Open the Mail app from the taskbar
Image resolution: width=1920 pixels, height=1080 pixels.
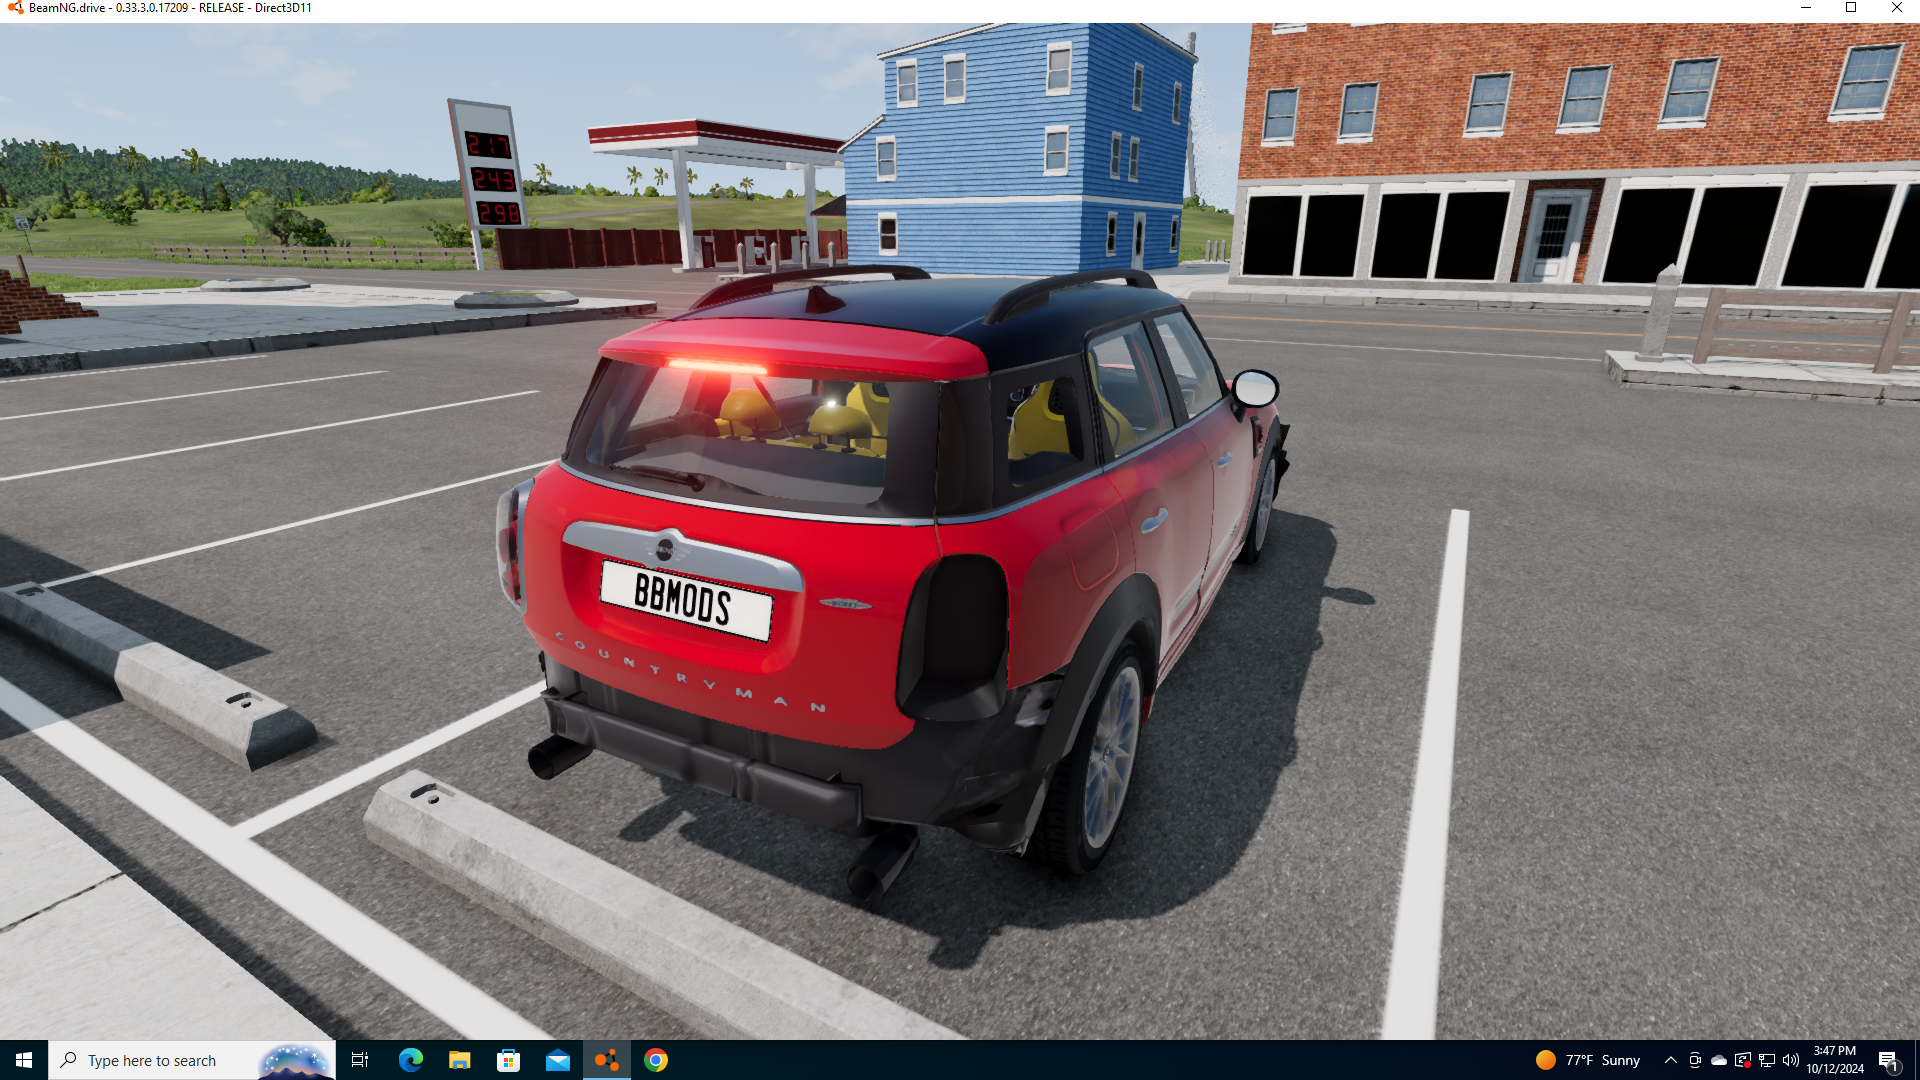pyautogui.click(x=557, y=1060)
